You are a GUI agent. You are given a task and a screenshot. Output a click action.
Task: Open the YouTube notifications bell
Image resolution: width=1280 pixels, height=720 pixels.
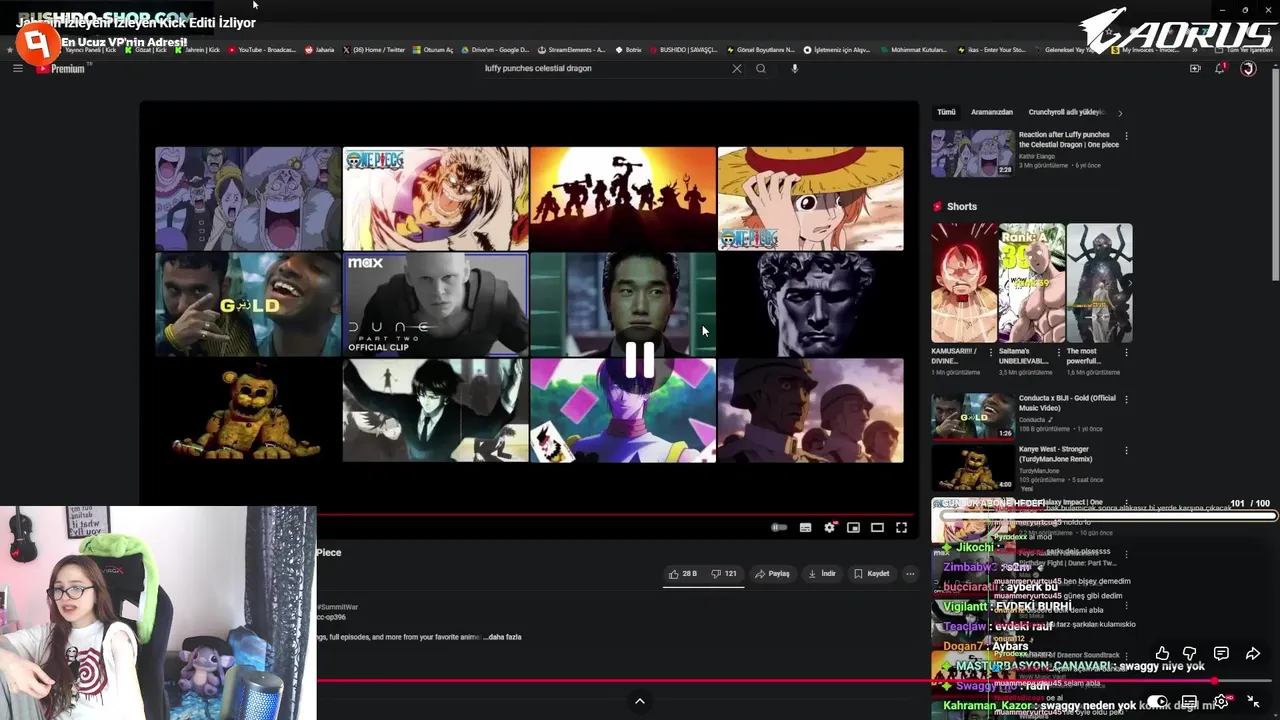[1220, 68]
